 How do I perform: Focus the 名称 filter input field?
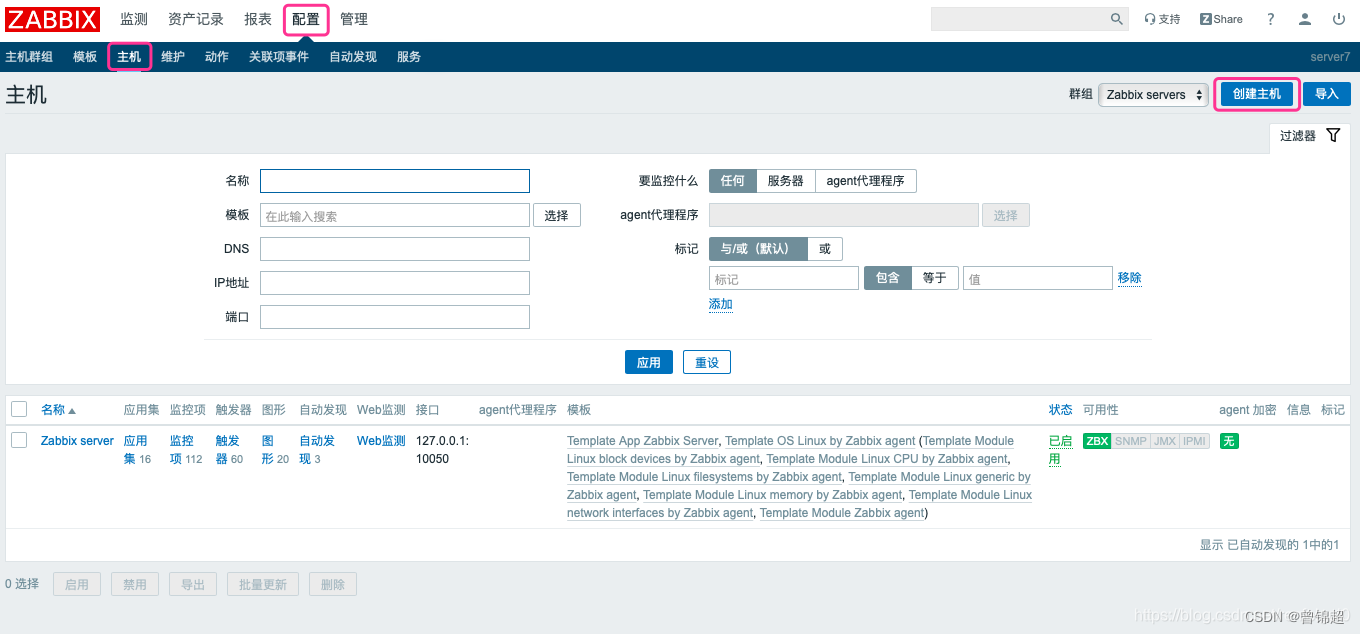(395, 181)
